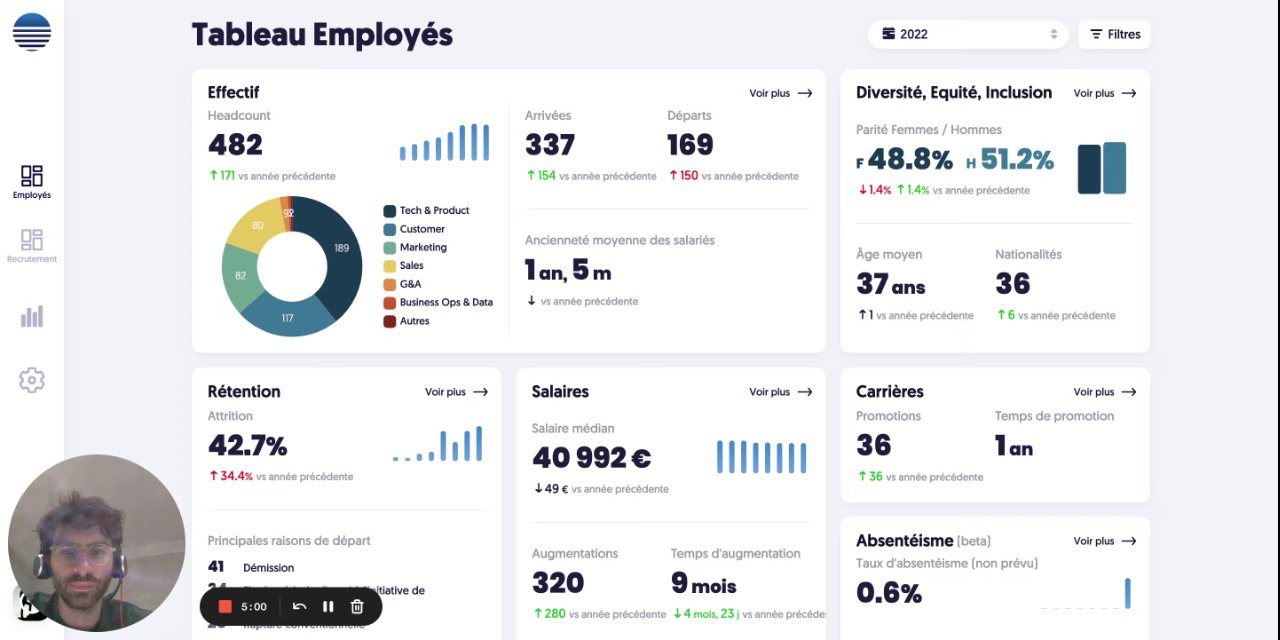
Task: Click the median salary 40 992 €
Action: pos(592,458)
